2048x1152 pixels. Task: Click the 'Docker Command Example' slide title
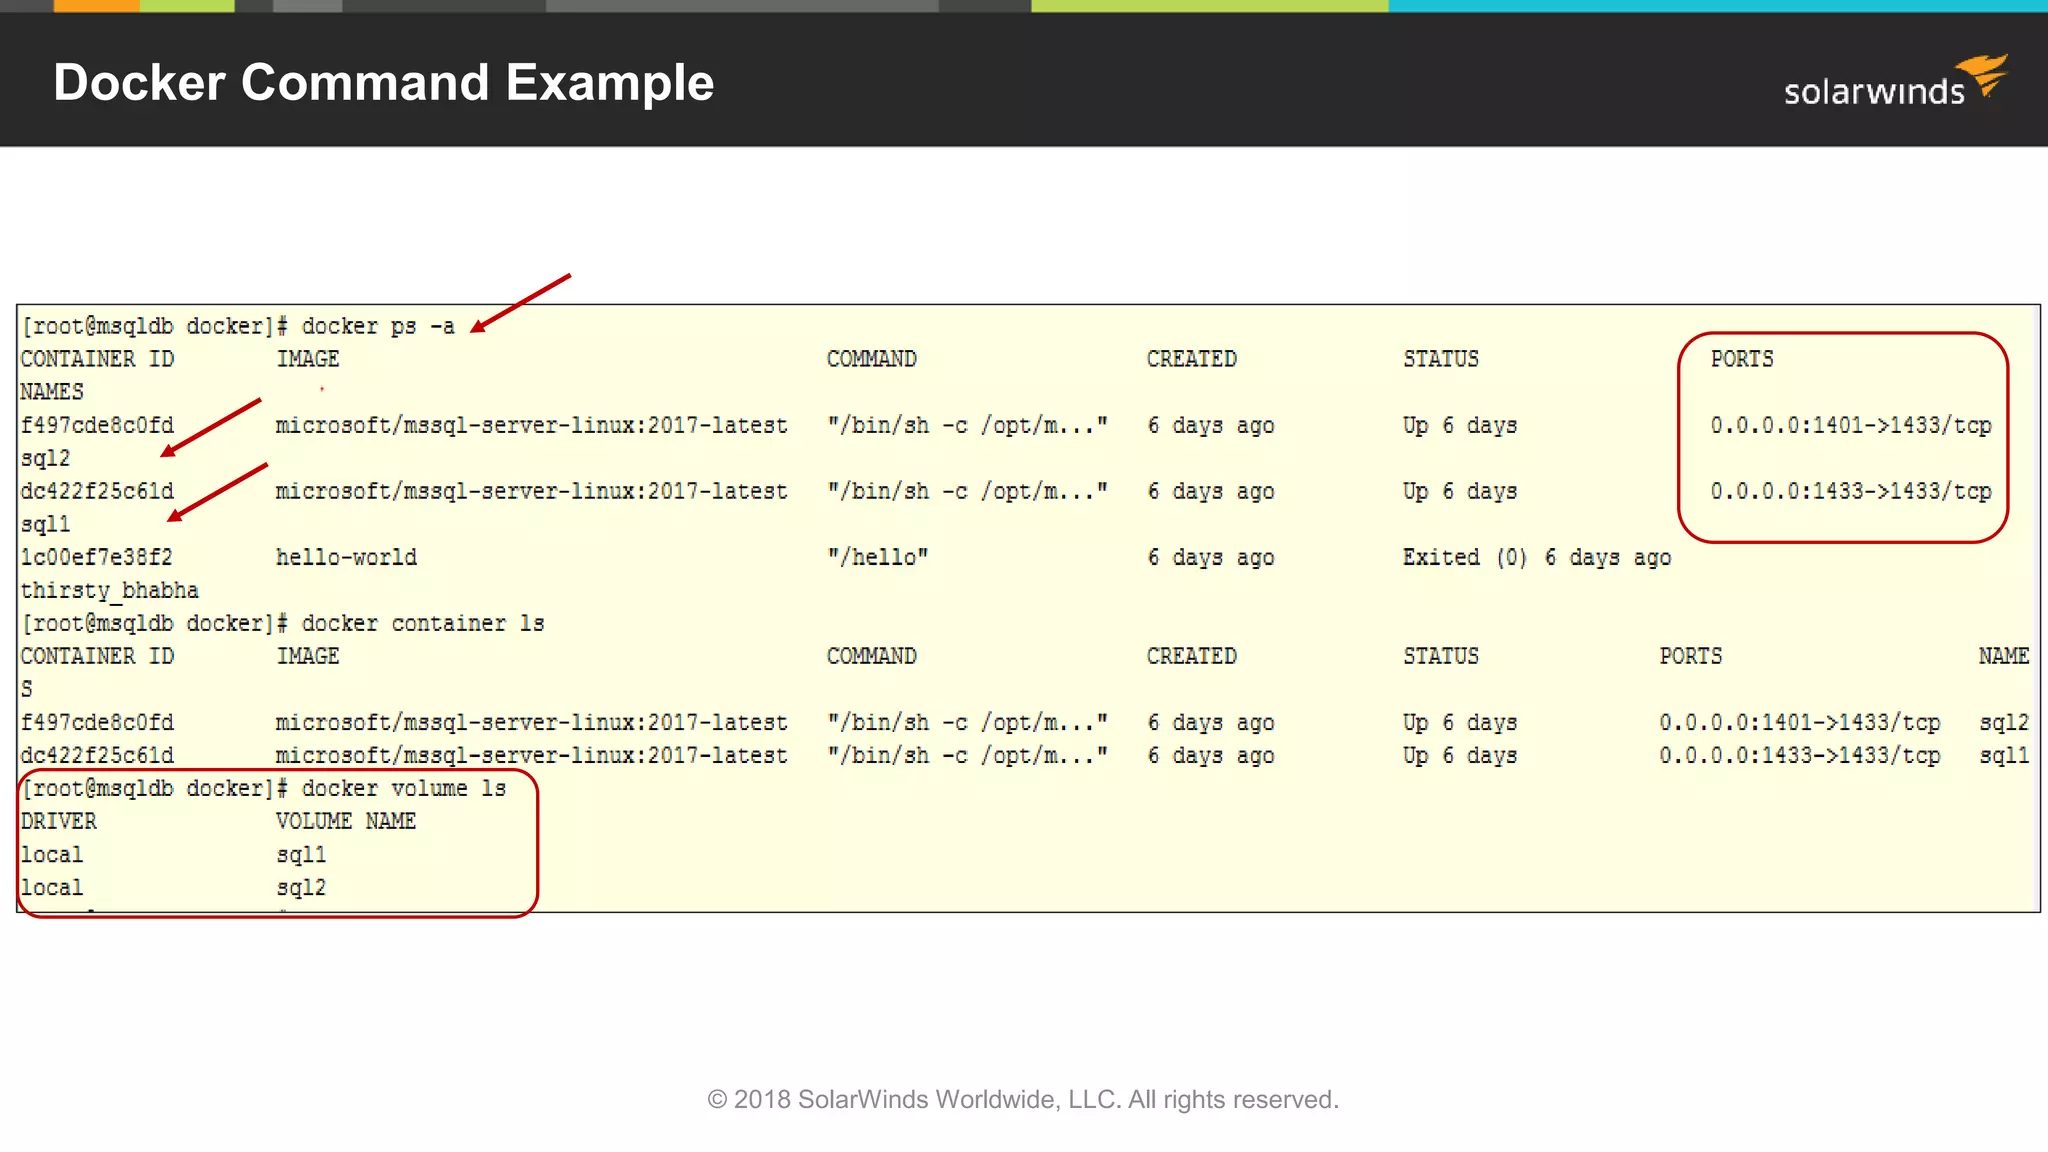click(x=384, y=82)
